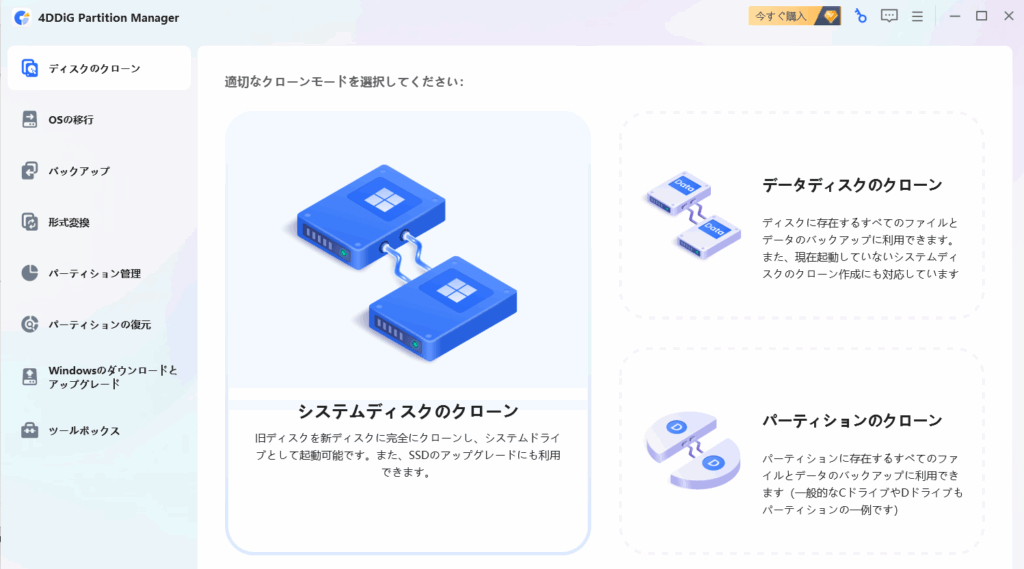Select the データディスクのクローン option
1024x569 pixels.
tap(802, 216)
